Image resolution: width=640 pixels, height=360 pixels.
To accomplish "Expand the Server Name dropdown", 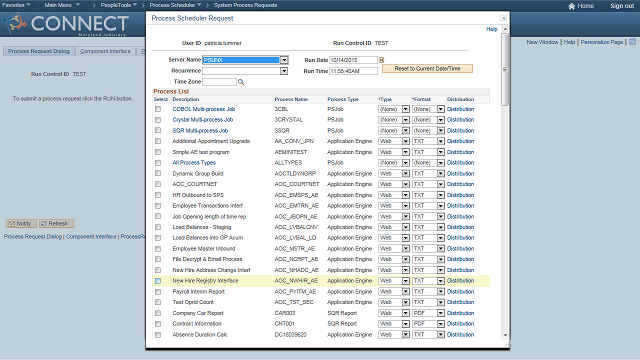I will [x=284, y=60].
